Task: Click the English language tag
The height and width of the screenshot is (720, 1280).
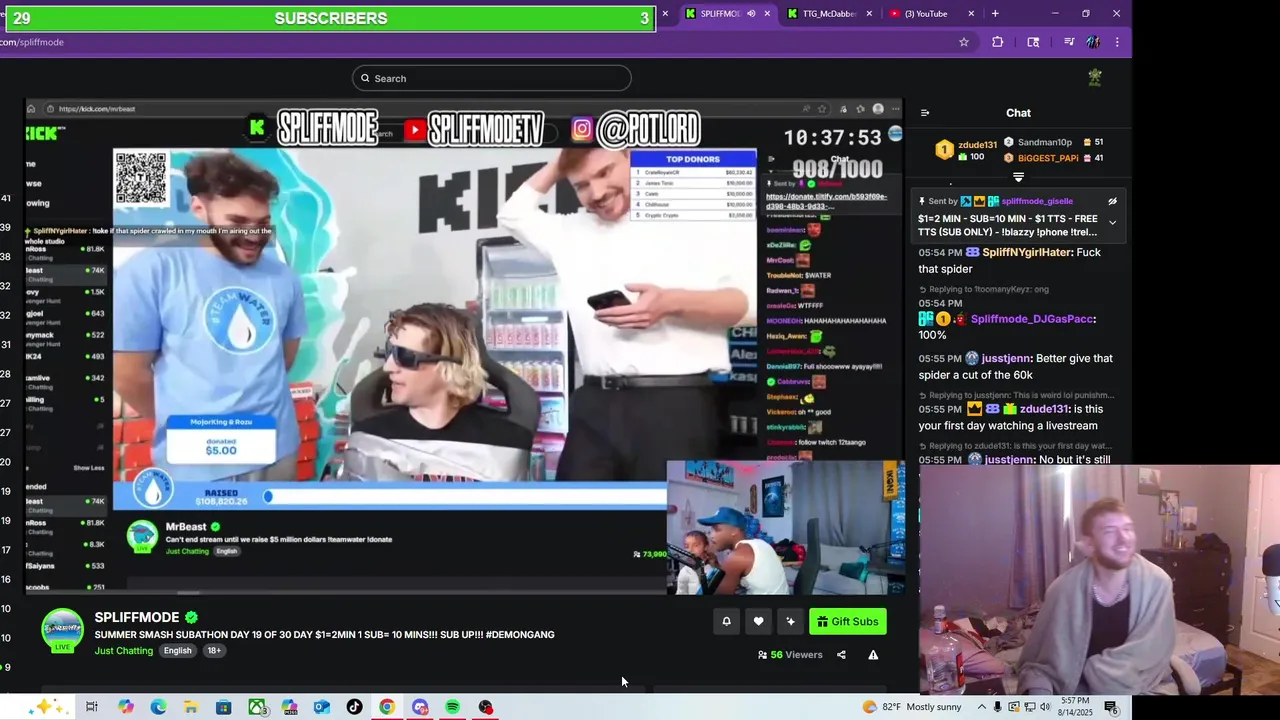Action: 177,651
